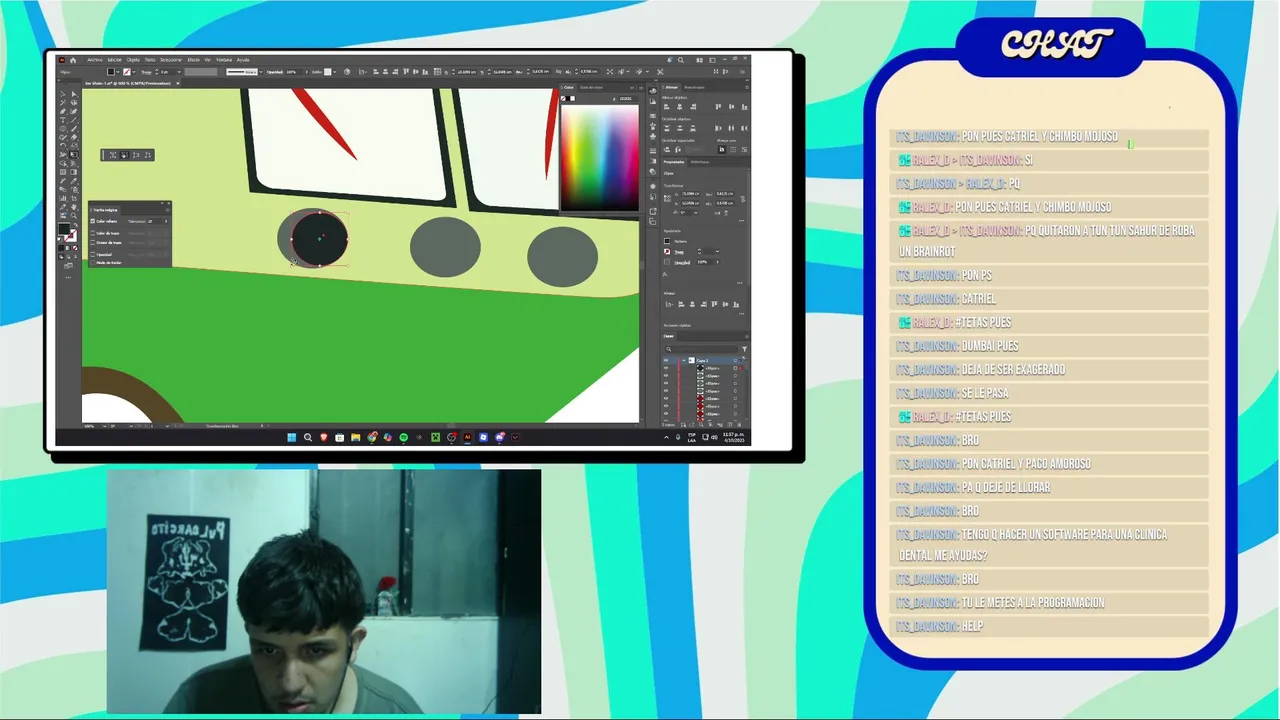Close the open document tab
Image resolution: width=1280 pixels, height=720 pixels.
point(178,83)
